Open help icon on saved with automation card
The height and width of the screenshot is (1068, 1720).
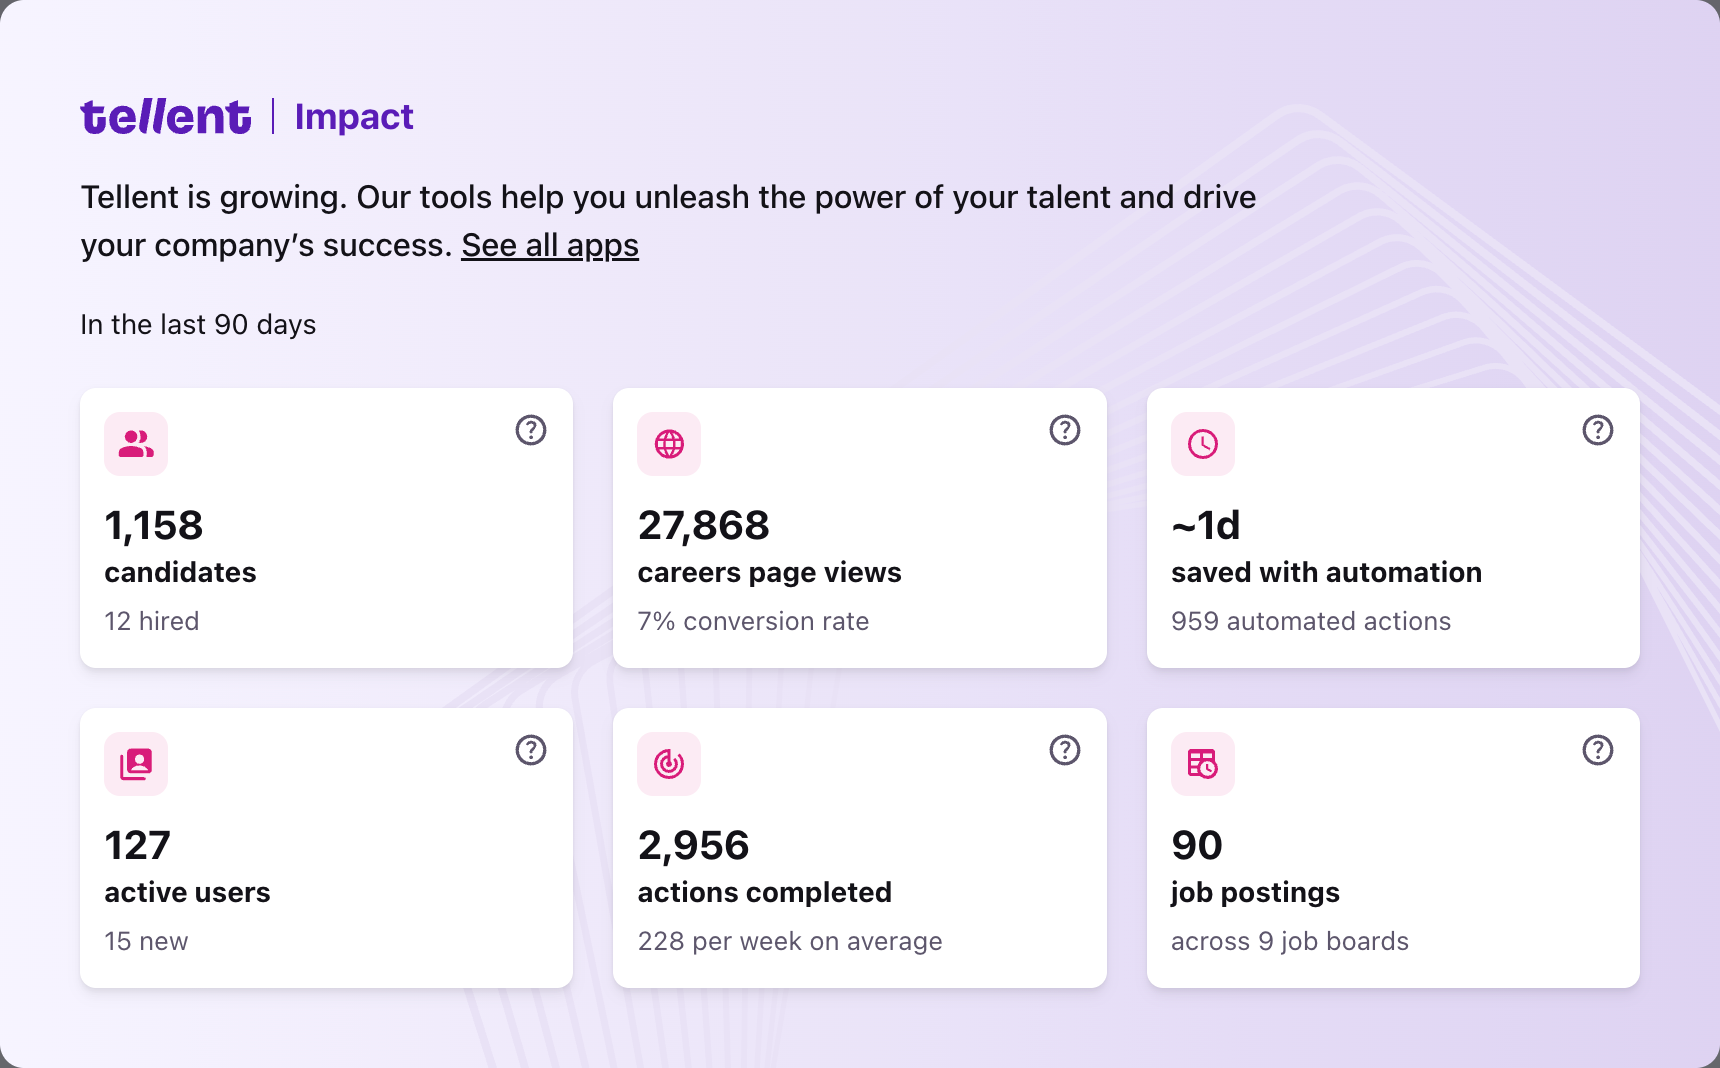pyautogui.click(x=1598, y=430)
